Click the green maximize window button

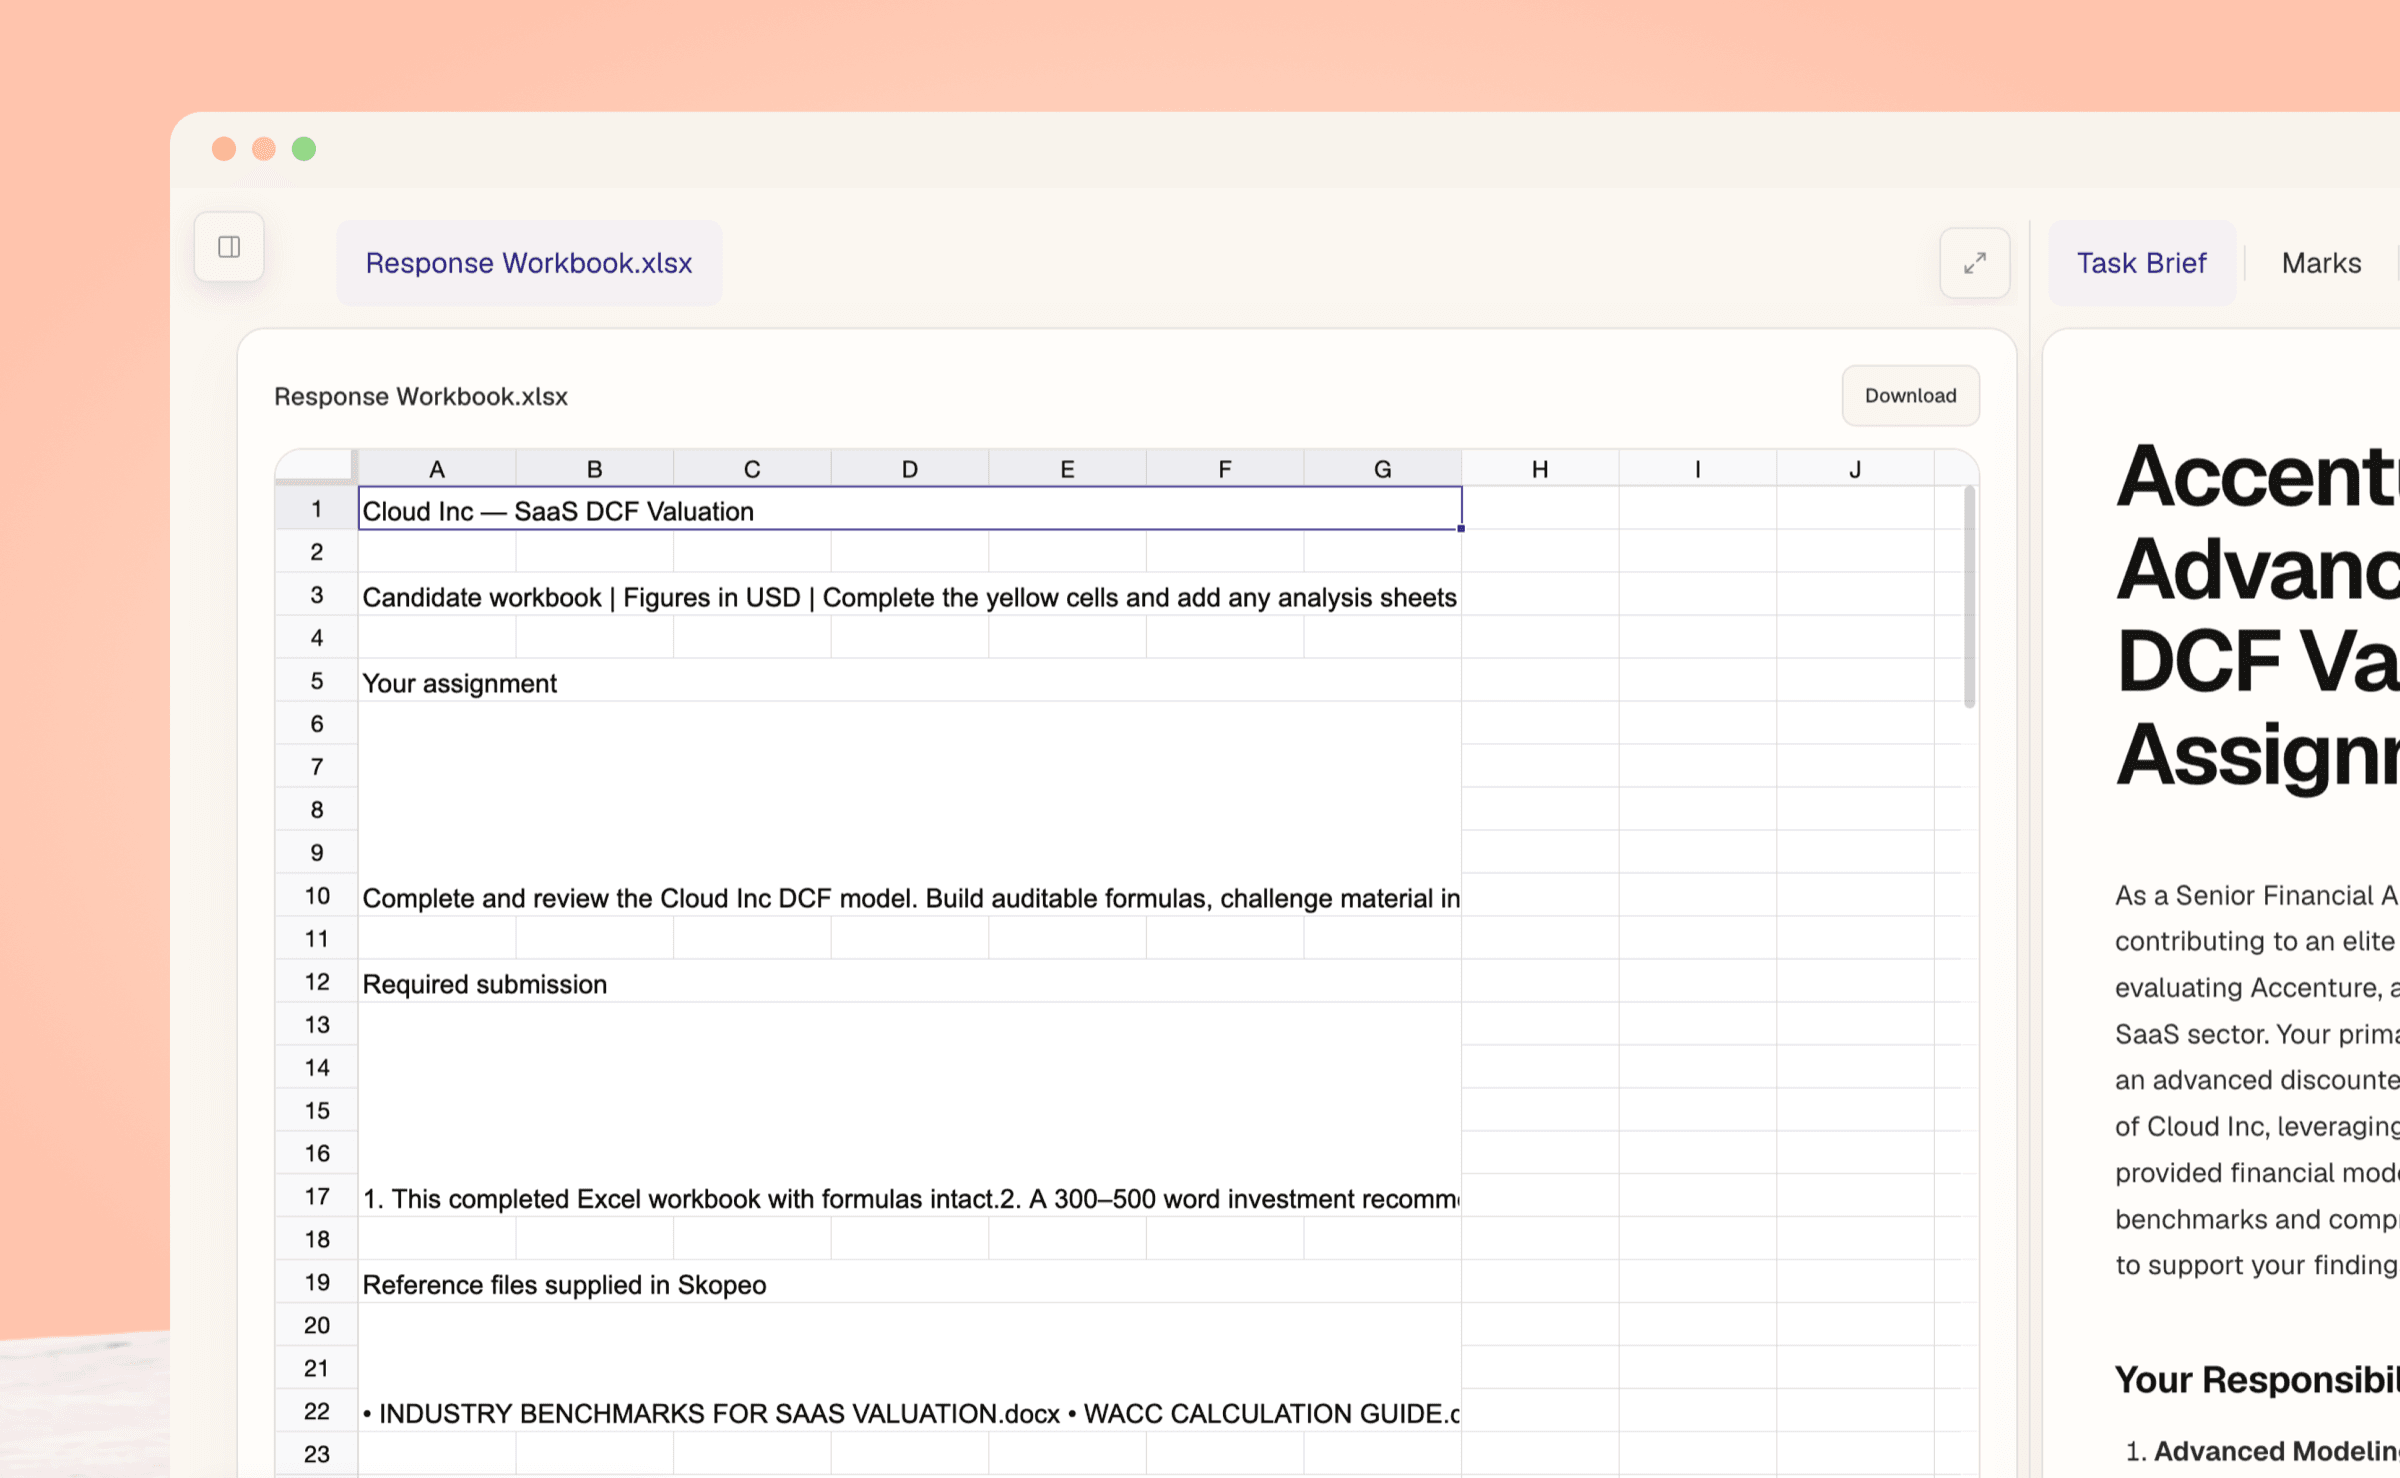tap(304, 149)
